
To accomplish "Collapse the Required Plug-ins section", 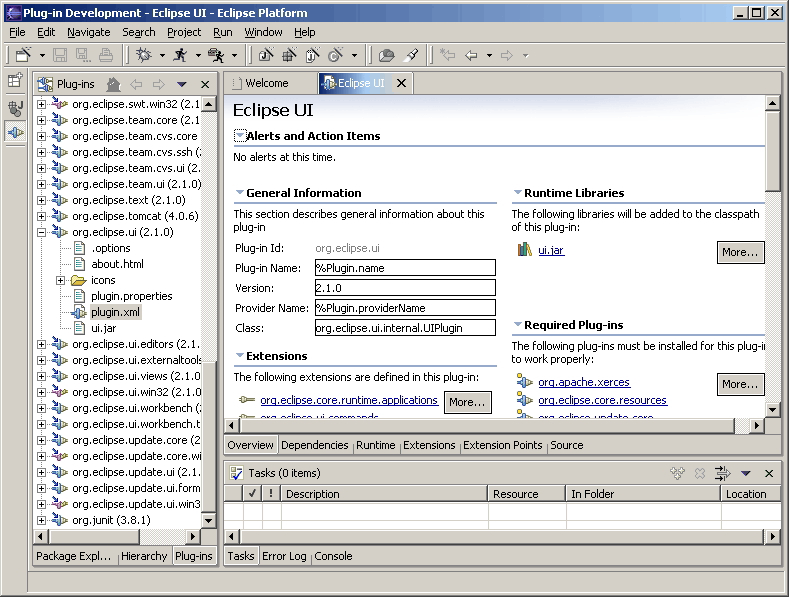I will click(517, 324).
